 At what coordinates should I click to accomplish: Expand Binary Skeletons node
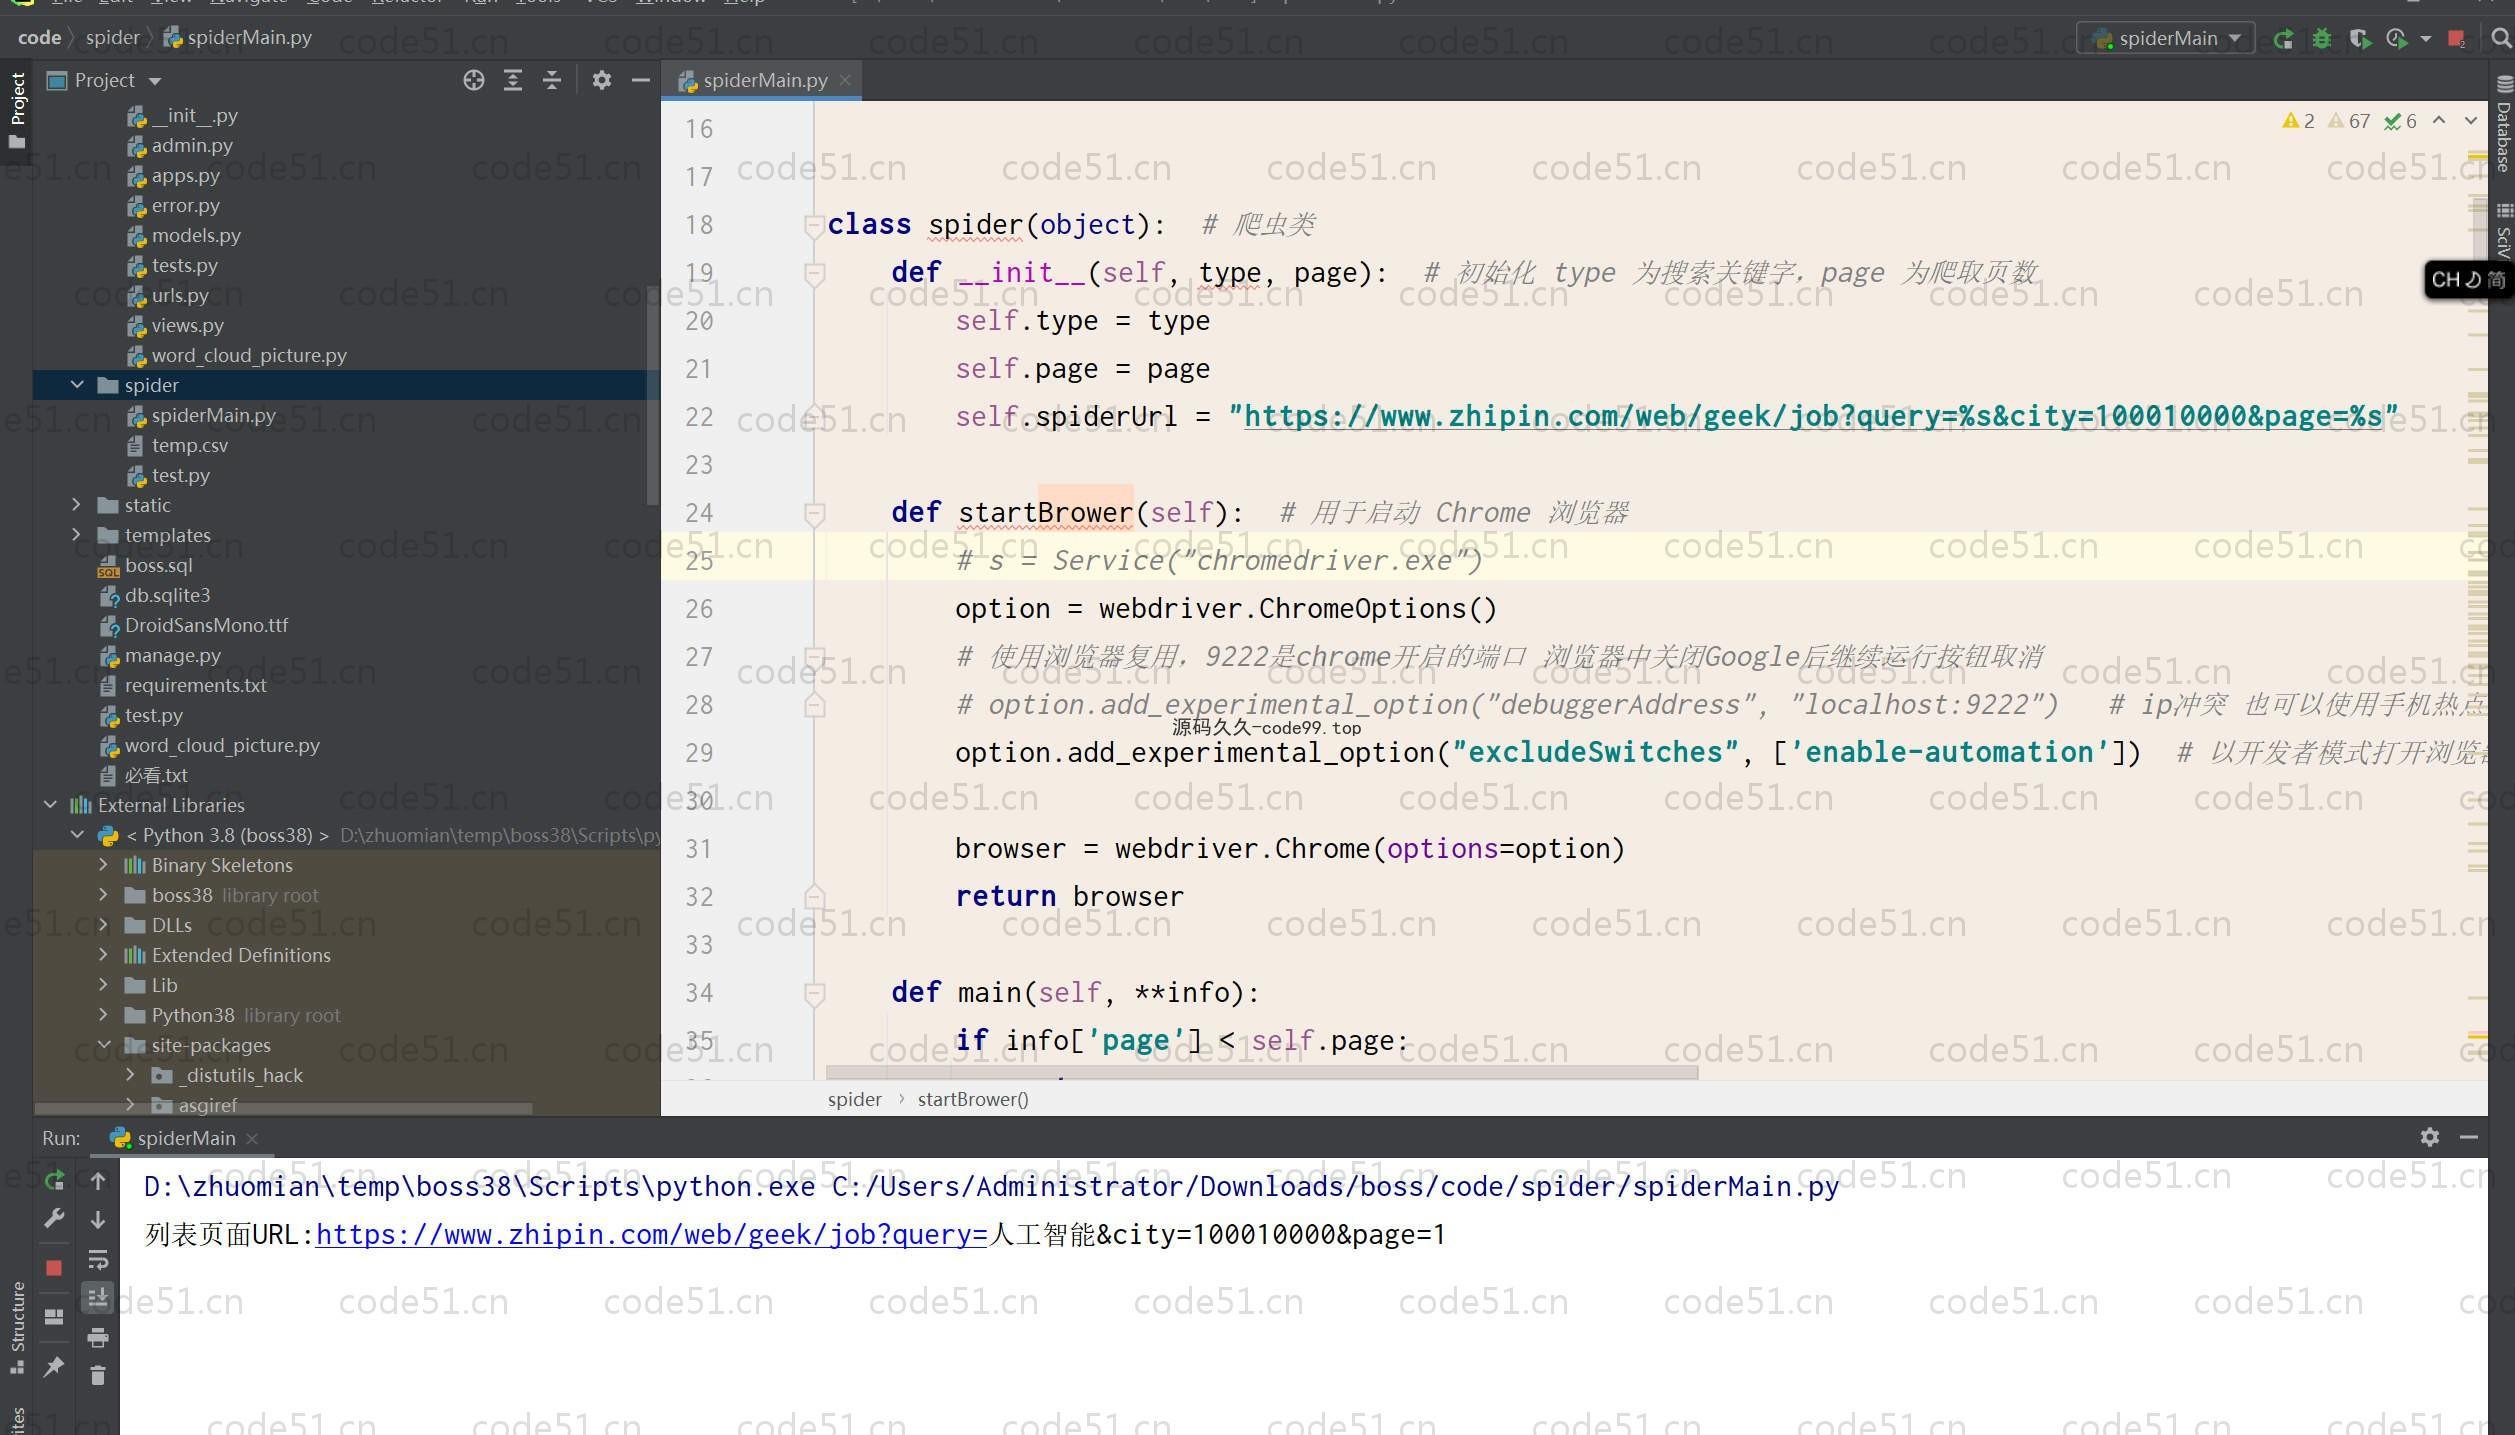click(104, 865)
